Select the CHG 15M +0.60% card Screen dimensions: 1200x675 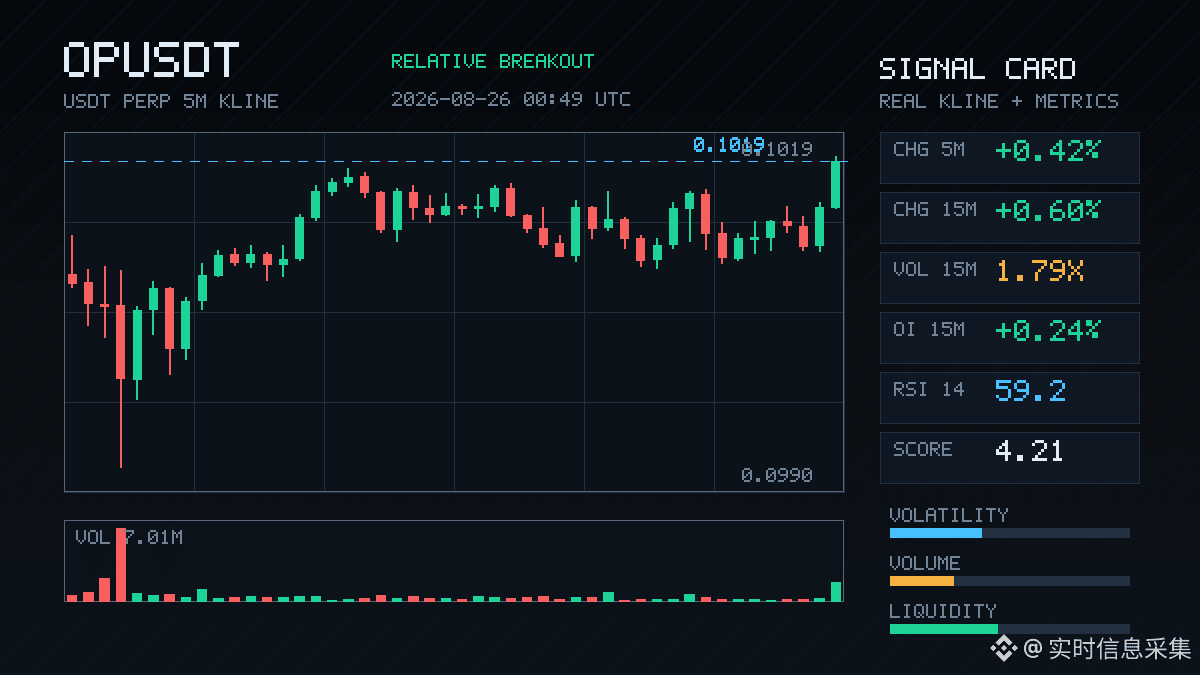1009,218
